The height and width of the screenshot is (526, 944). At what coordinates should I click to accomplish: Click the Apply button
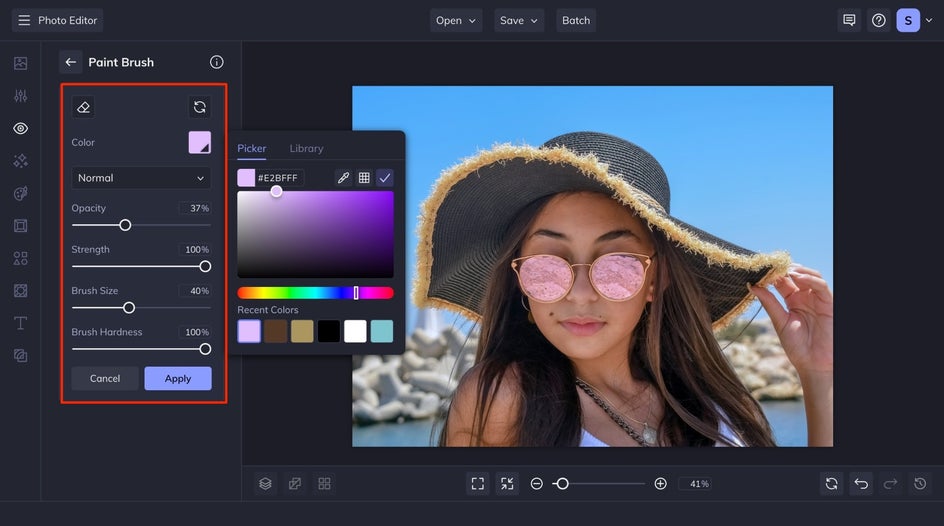tap(178, 379)
